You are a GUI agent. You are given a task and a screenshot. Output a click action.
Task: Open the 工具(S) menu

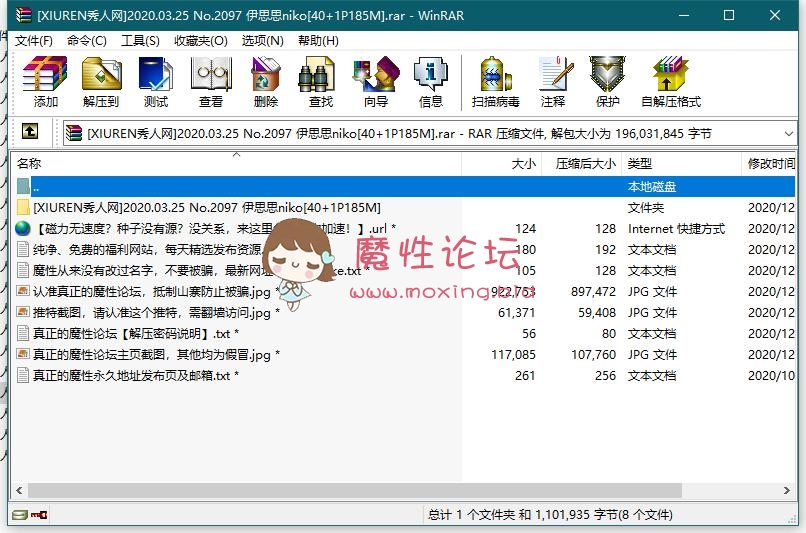[x=140, y=41]
